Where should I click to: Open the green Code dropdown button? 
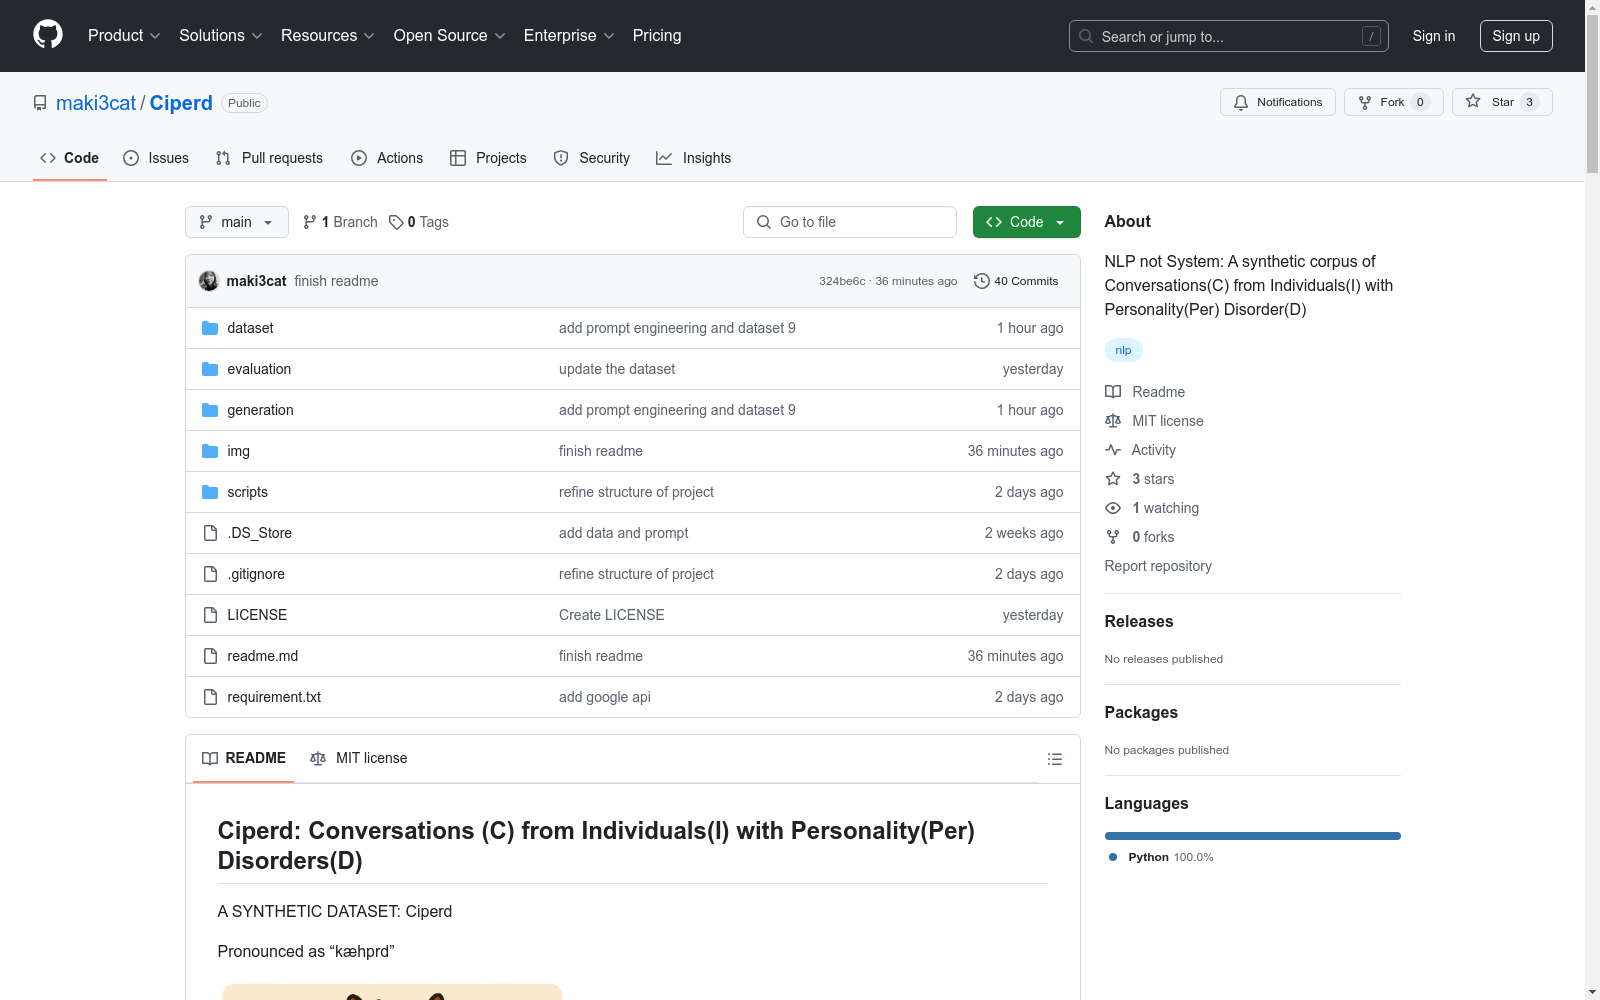tap(1026, 222)
